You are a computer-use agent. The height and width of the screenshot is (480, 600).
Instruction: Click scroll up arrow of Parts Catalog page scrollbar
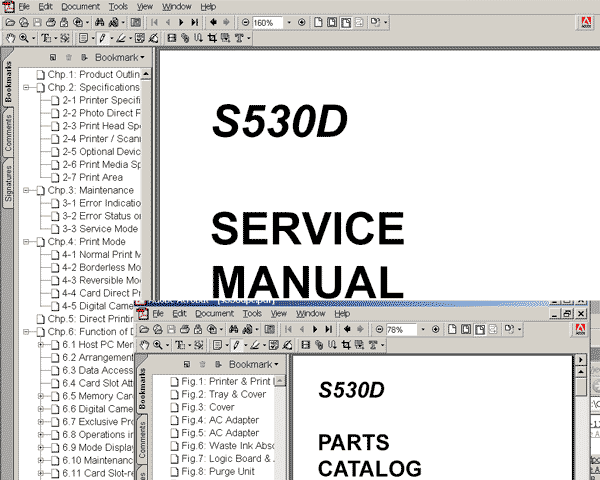coord(581,372)
